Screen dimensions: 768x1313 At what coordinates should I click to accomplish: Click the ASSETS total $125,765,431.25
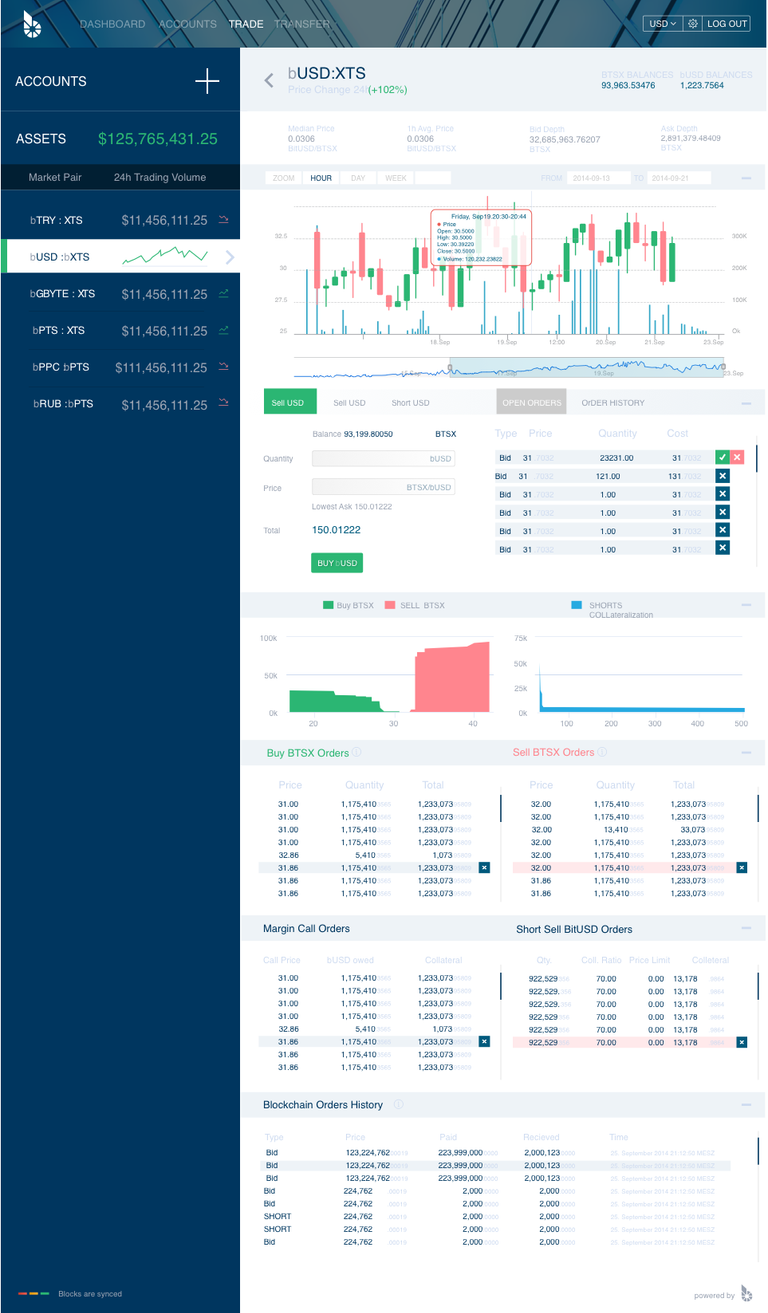(157, 139)
